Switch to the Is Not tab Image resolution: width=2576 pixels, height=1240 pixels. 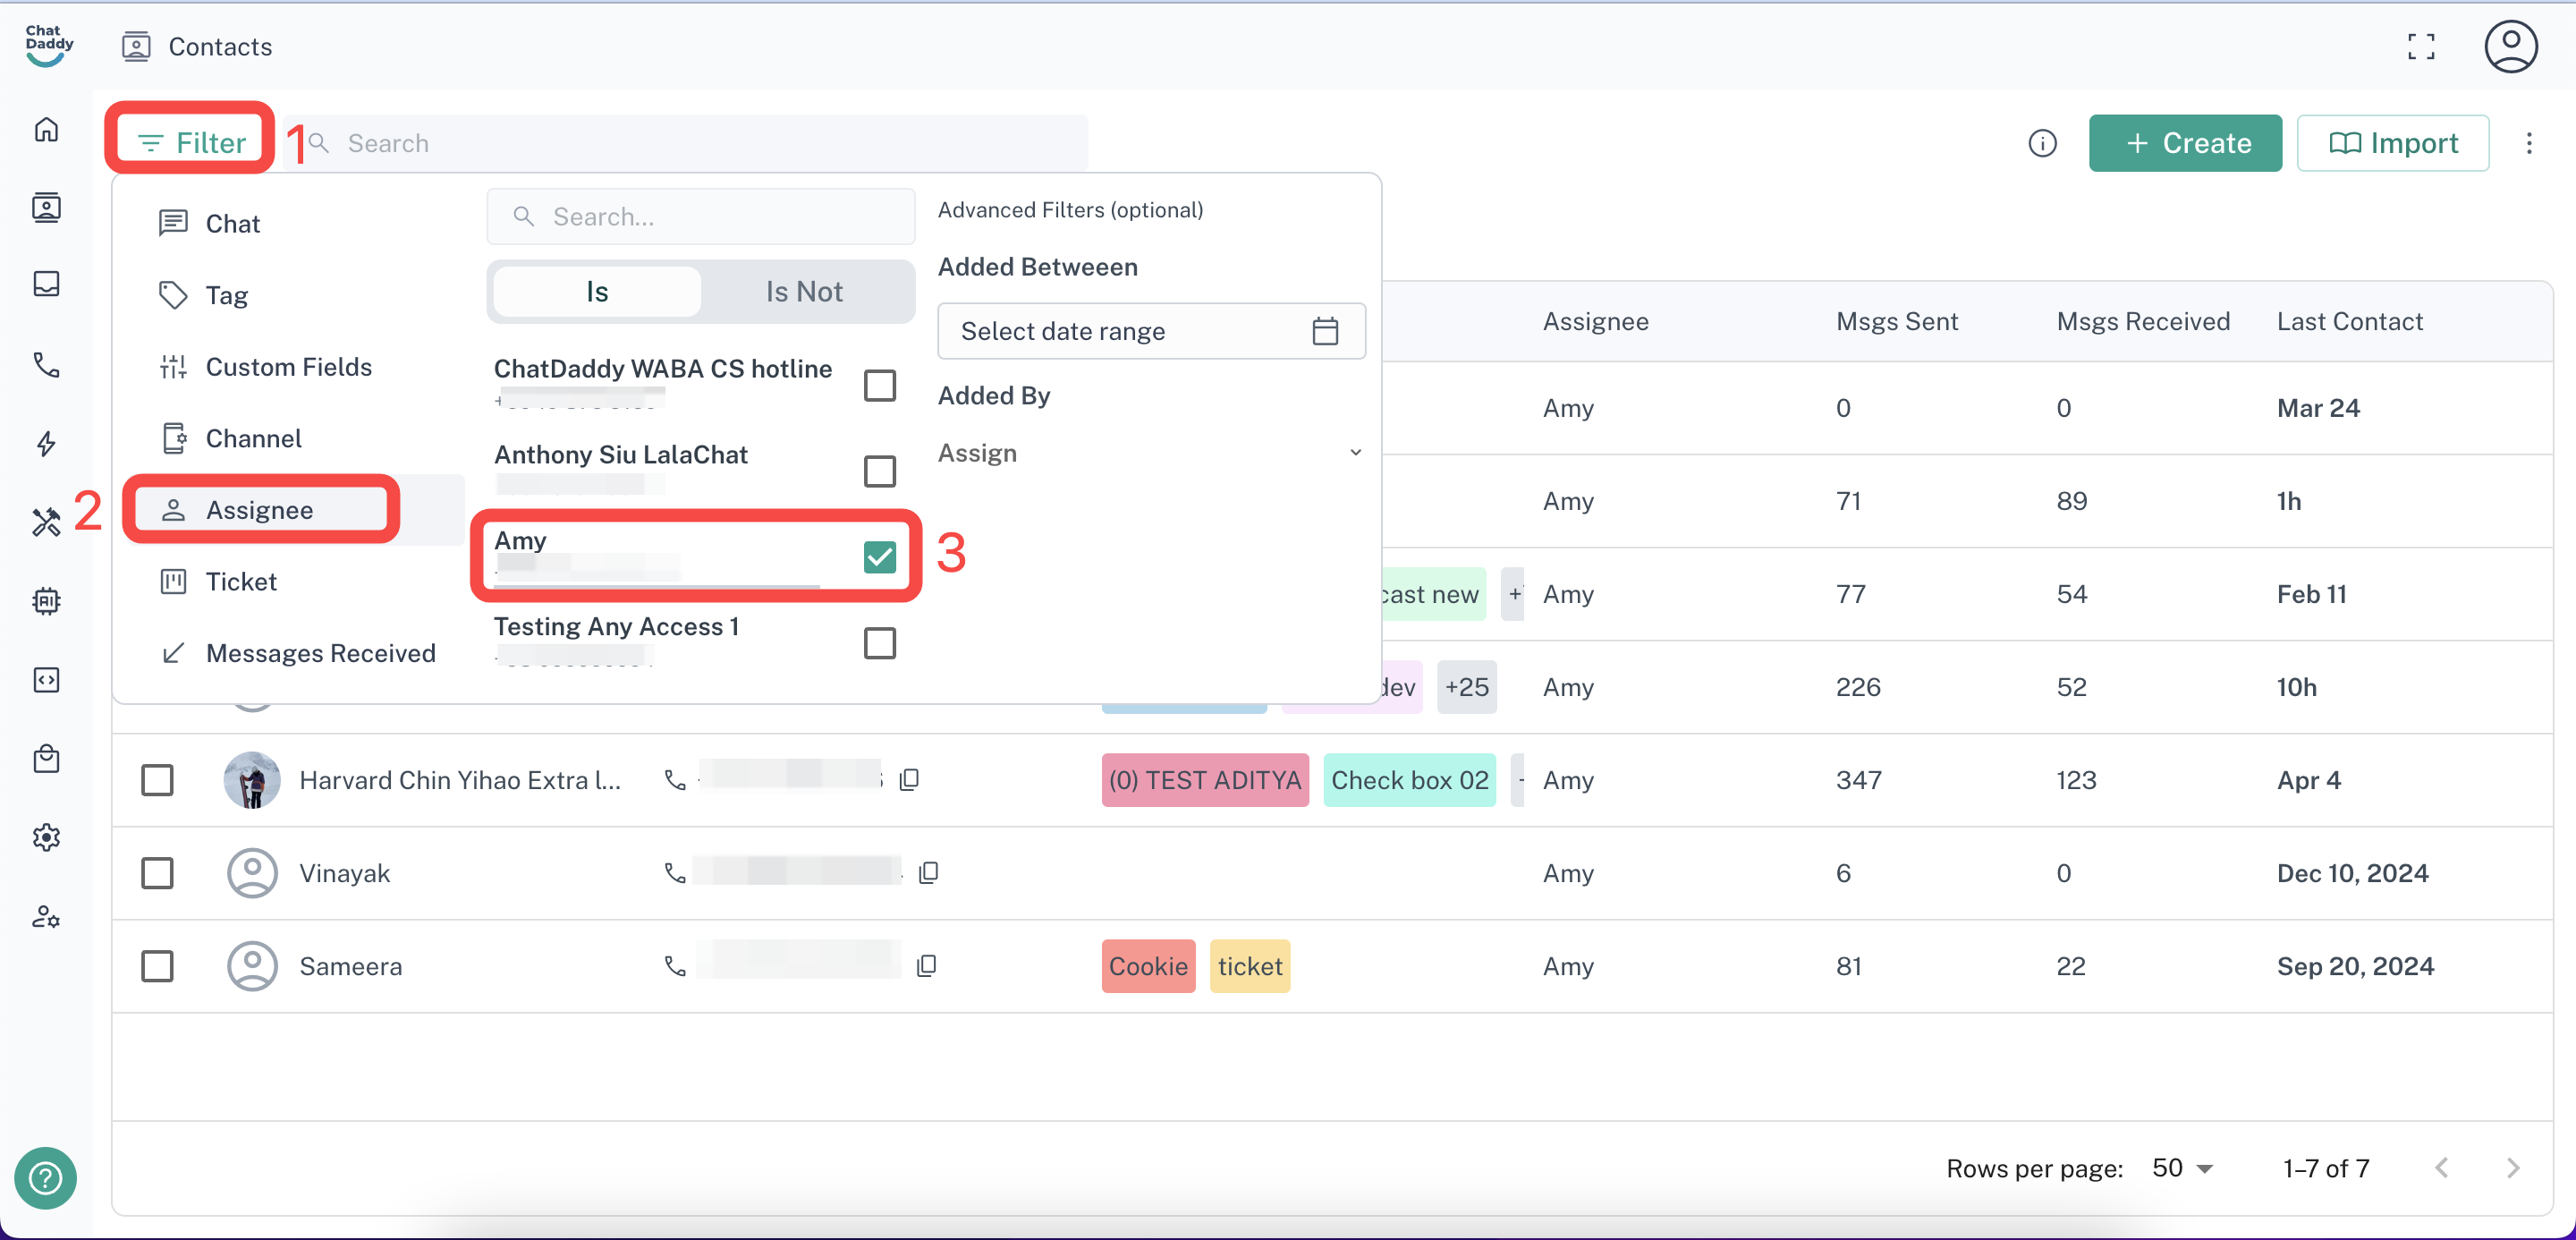pos(804,292)
